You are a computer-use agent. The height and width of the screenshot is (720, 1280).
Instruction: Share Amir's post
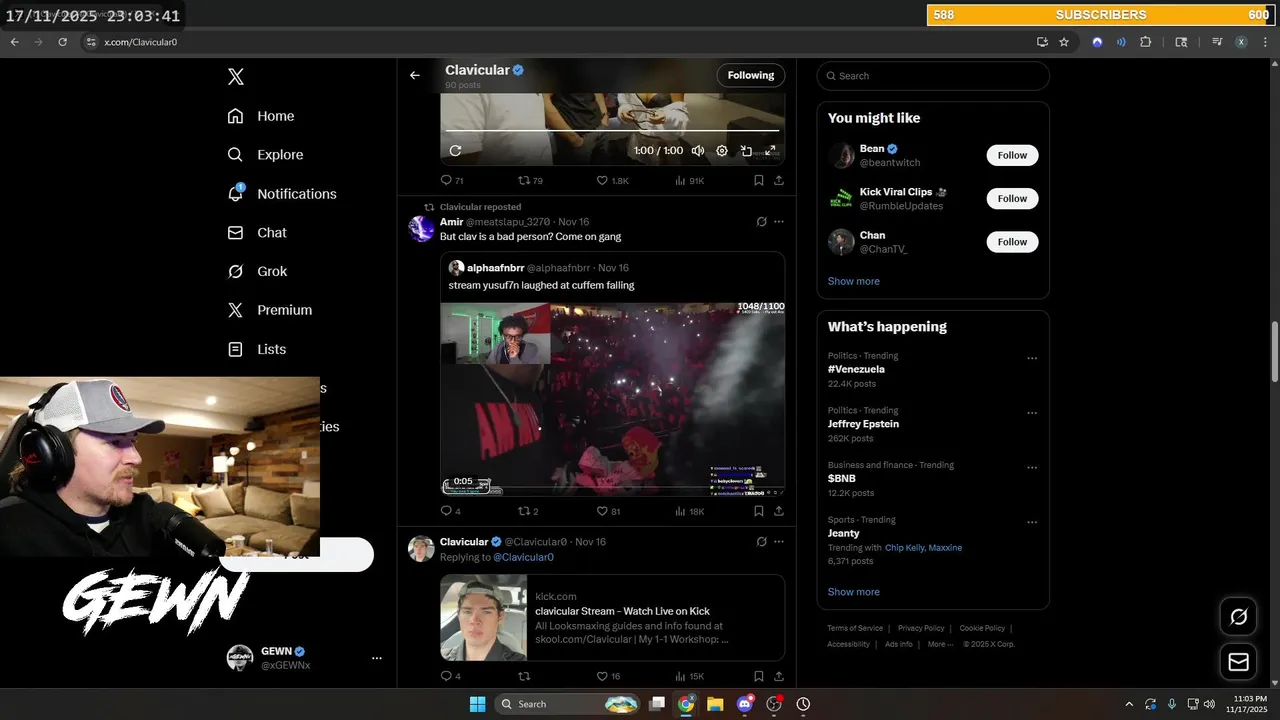click(778, 511)
